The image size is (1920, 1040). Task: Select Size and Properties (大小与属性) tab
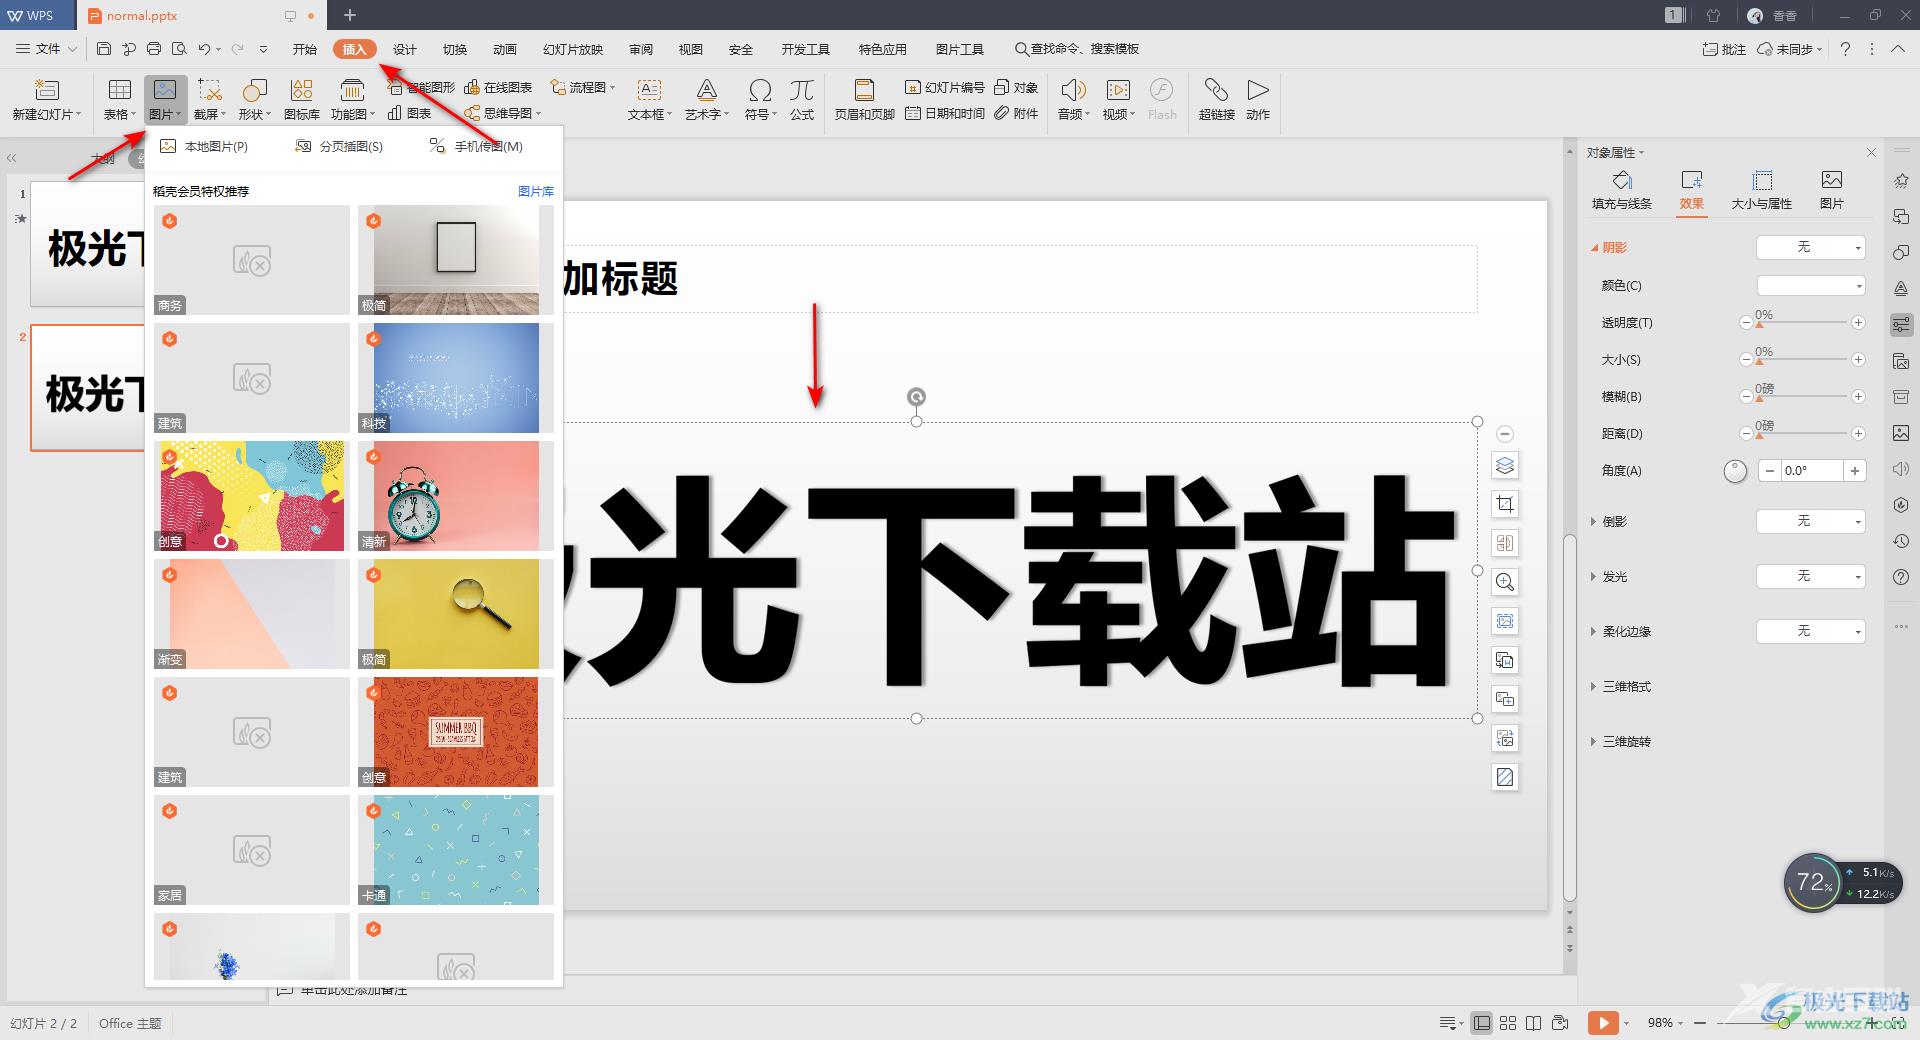[1761, 190]
